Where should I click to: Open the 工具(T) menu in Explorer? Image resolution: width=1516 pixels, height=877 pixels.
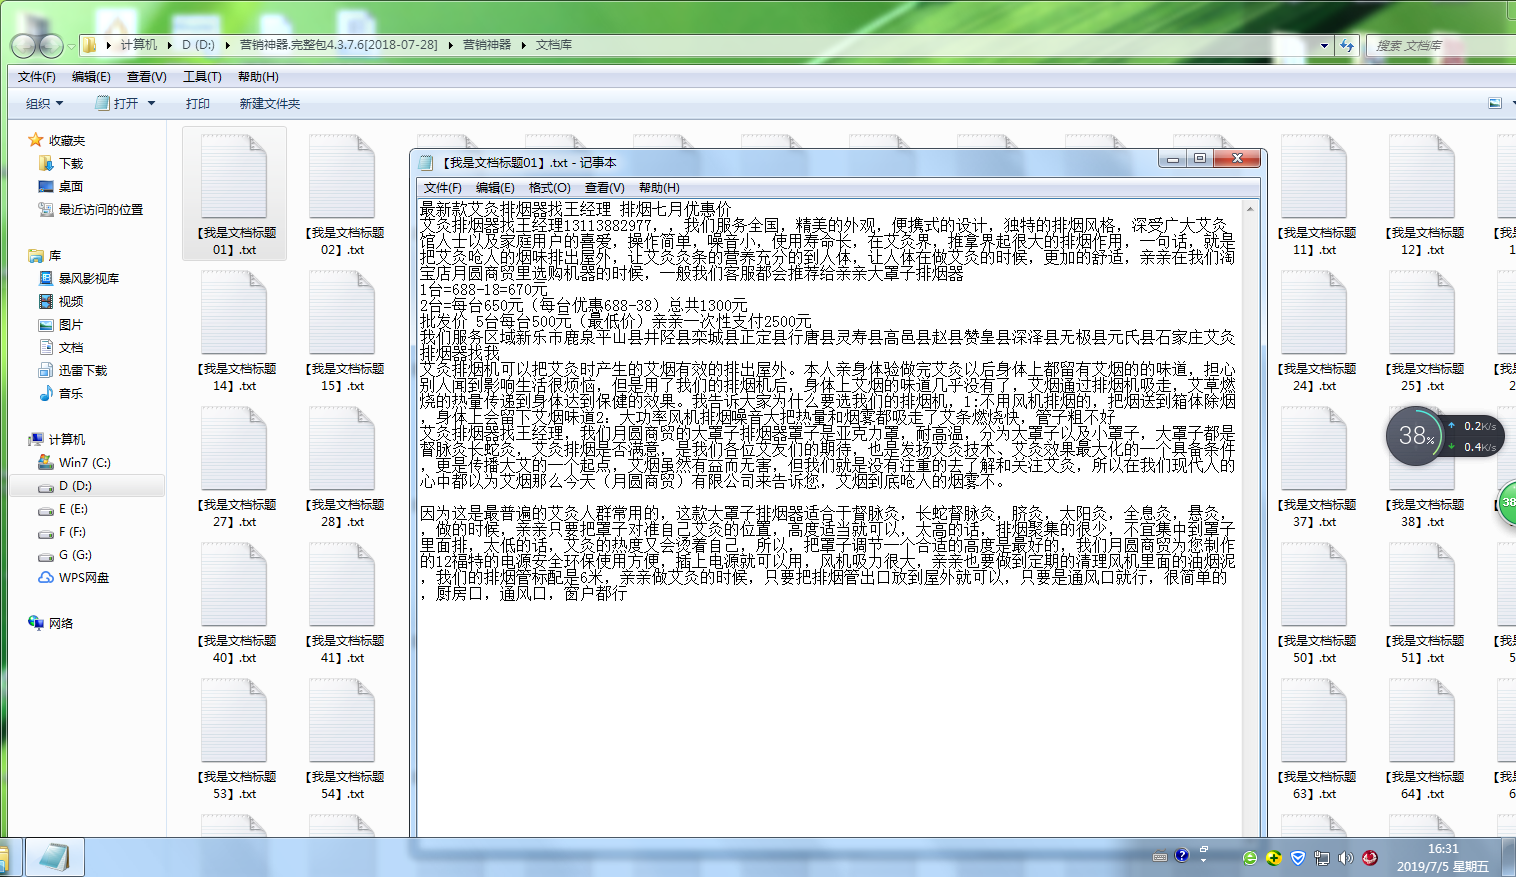click(x=202, y=77)
